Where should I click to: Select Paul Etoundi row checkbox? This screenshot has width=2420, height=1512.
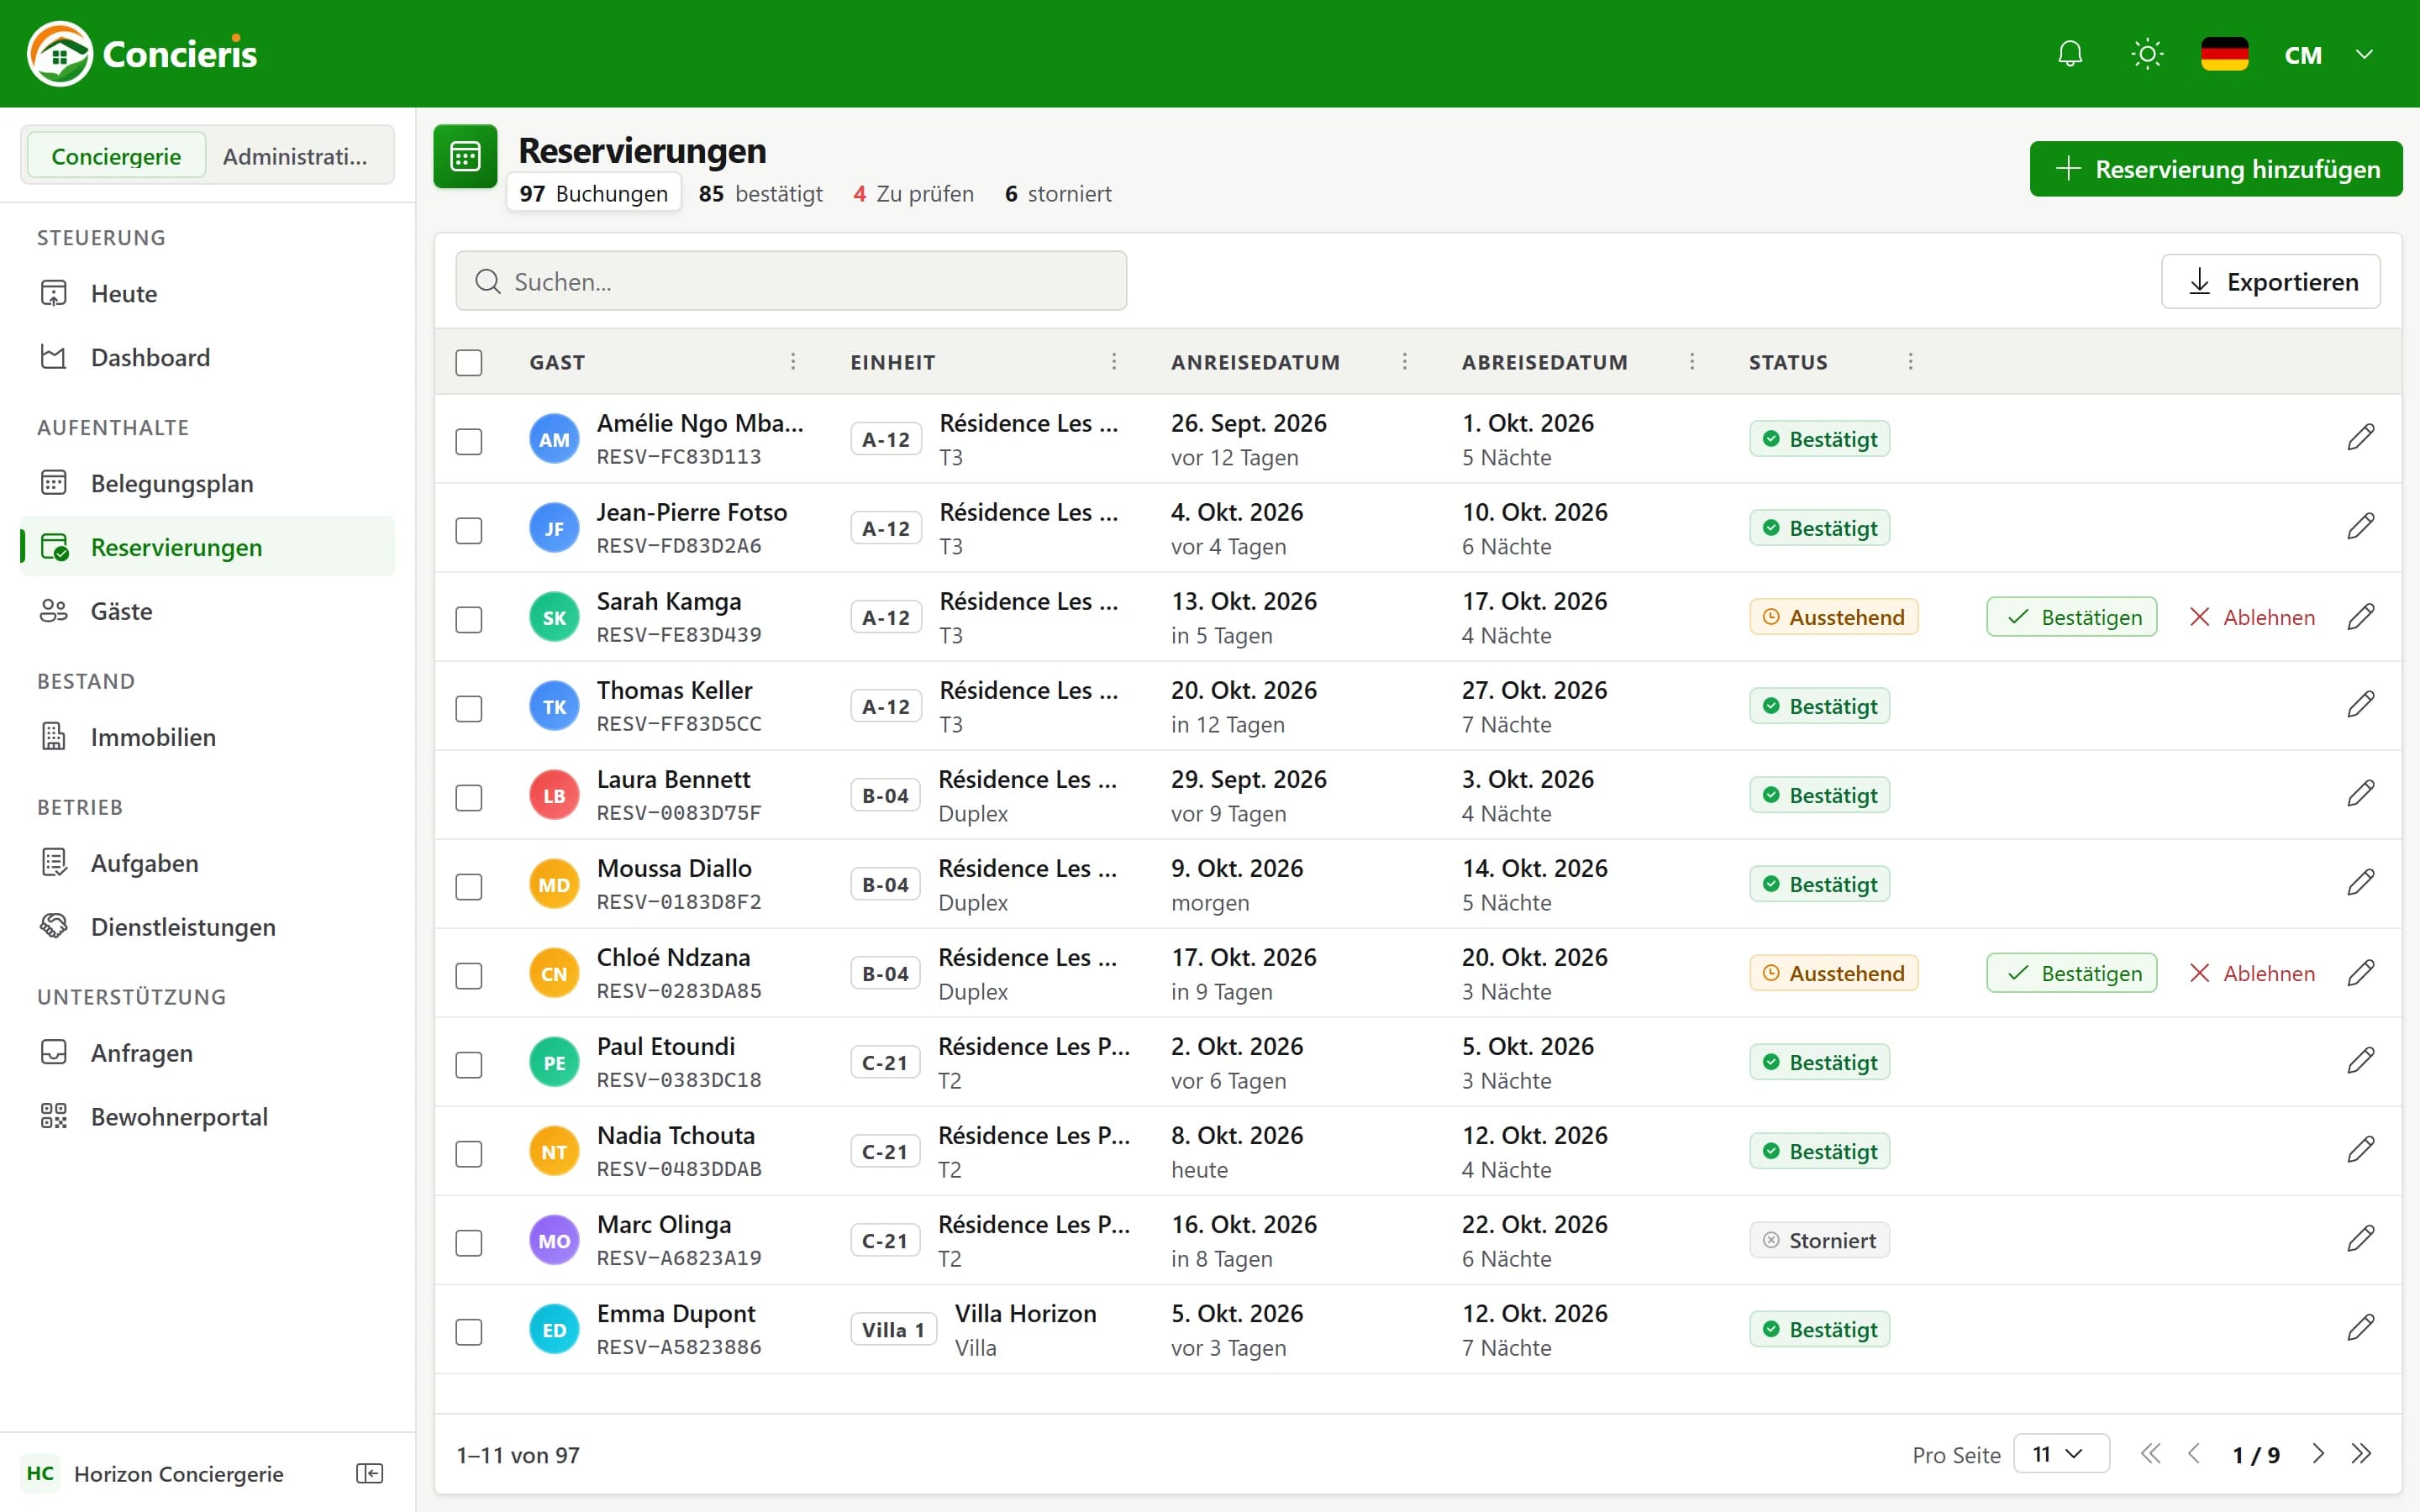(469, 1064)
